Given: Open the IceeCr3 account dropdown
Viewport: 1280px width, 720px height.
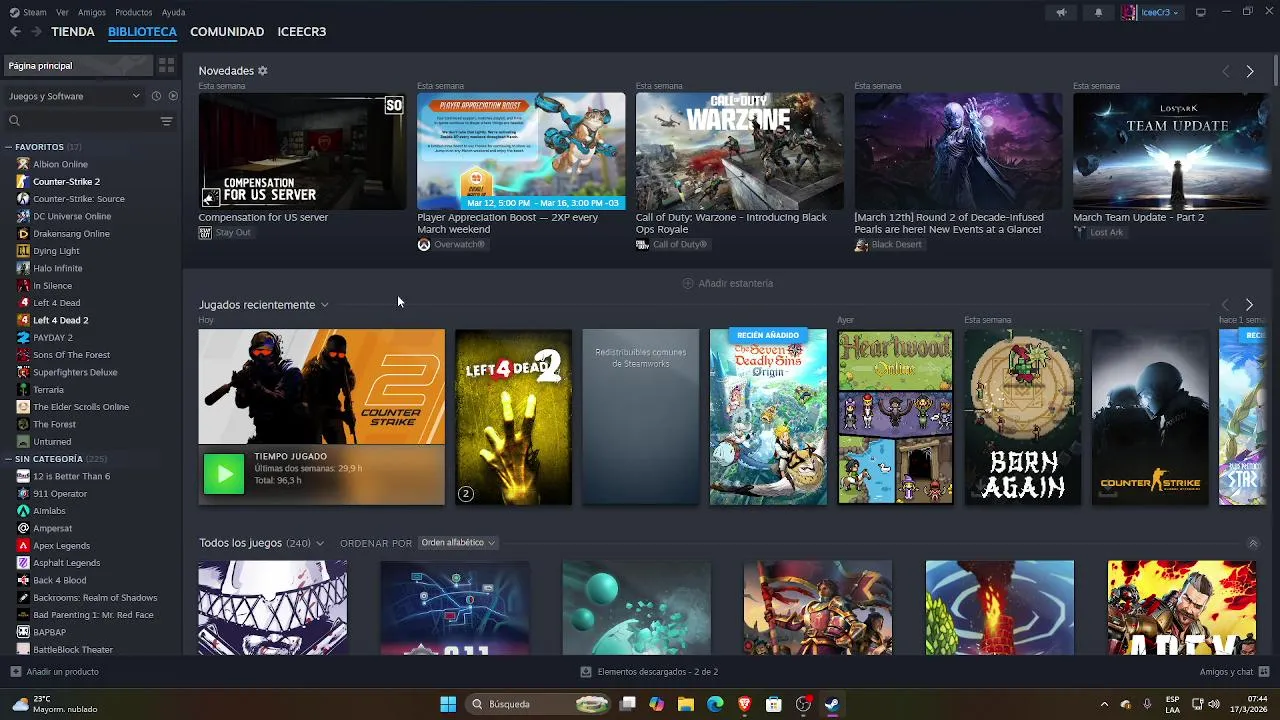Looking at the screenshot, I should point(1151,12).
